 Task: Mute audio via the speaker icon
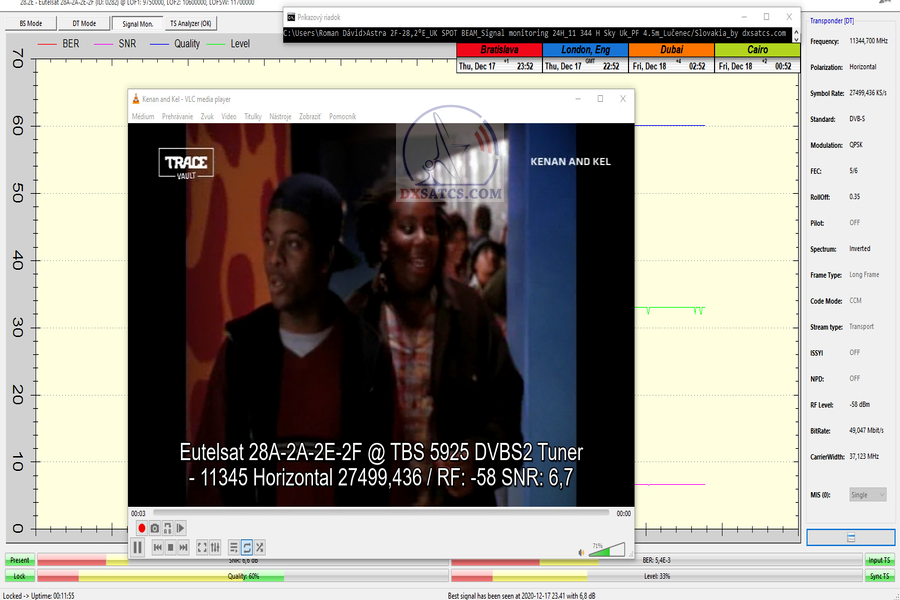(x=581, y=550)
